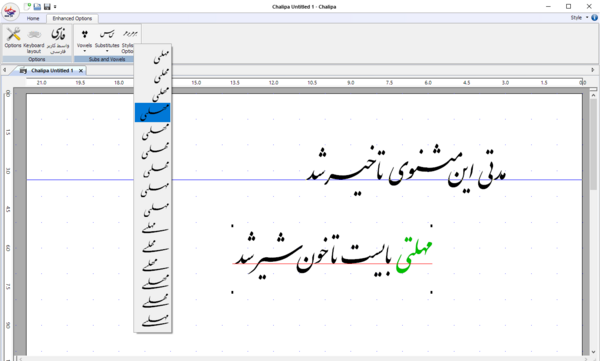Switch to the Home ribbon tab
Image resolution: width=600 pixels, height=361 pixels.
pyautogui.click(x=33, y=18)
